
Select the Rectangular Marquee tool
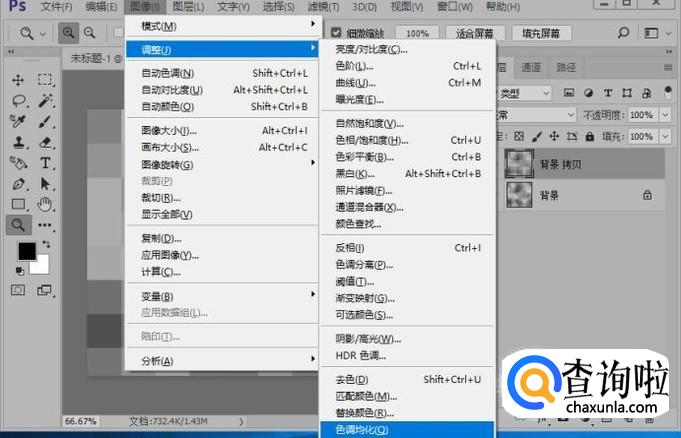[45, 80]
